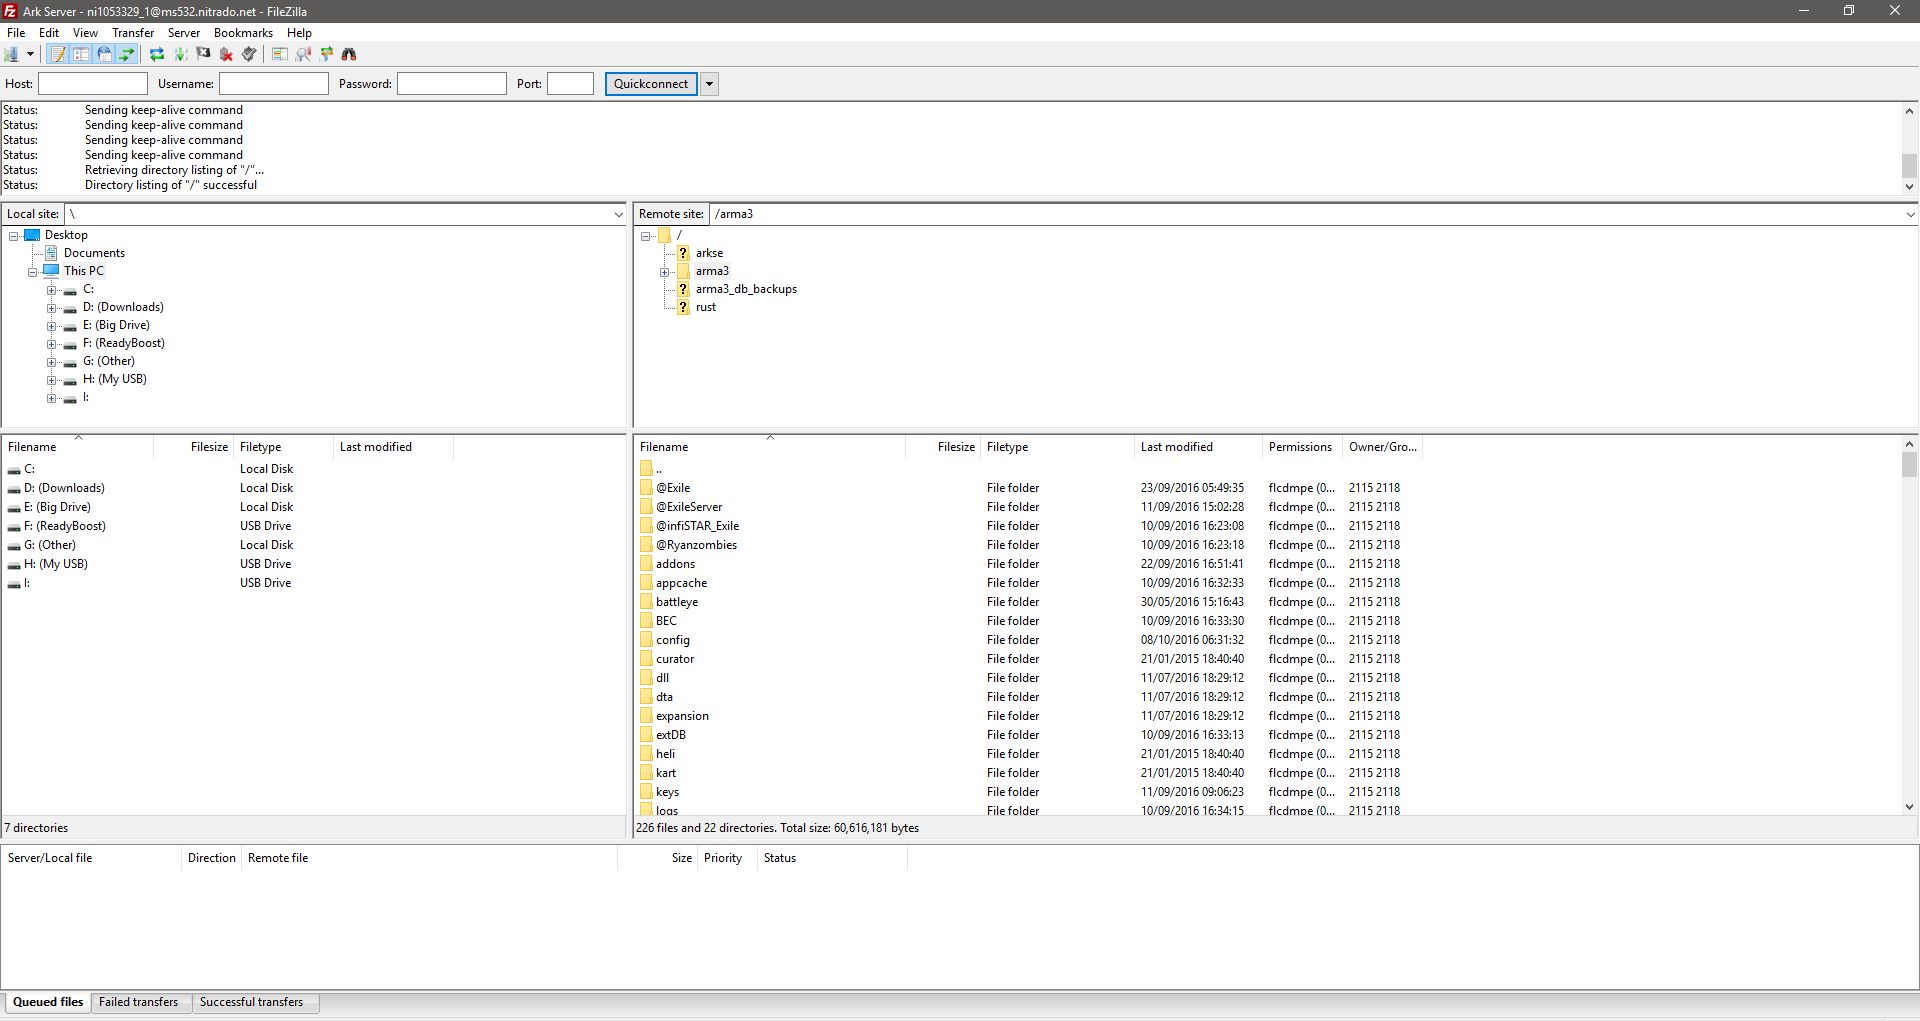
Task: Expand E: (Big Drive) in local tree
Action: (x=52, y=326)
